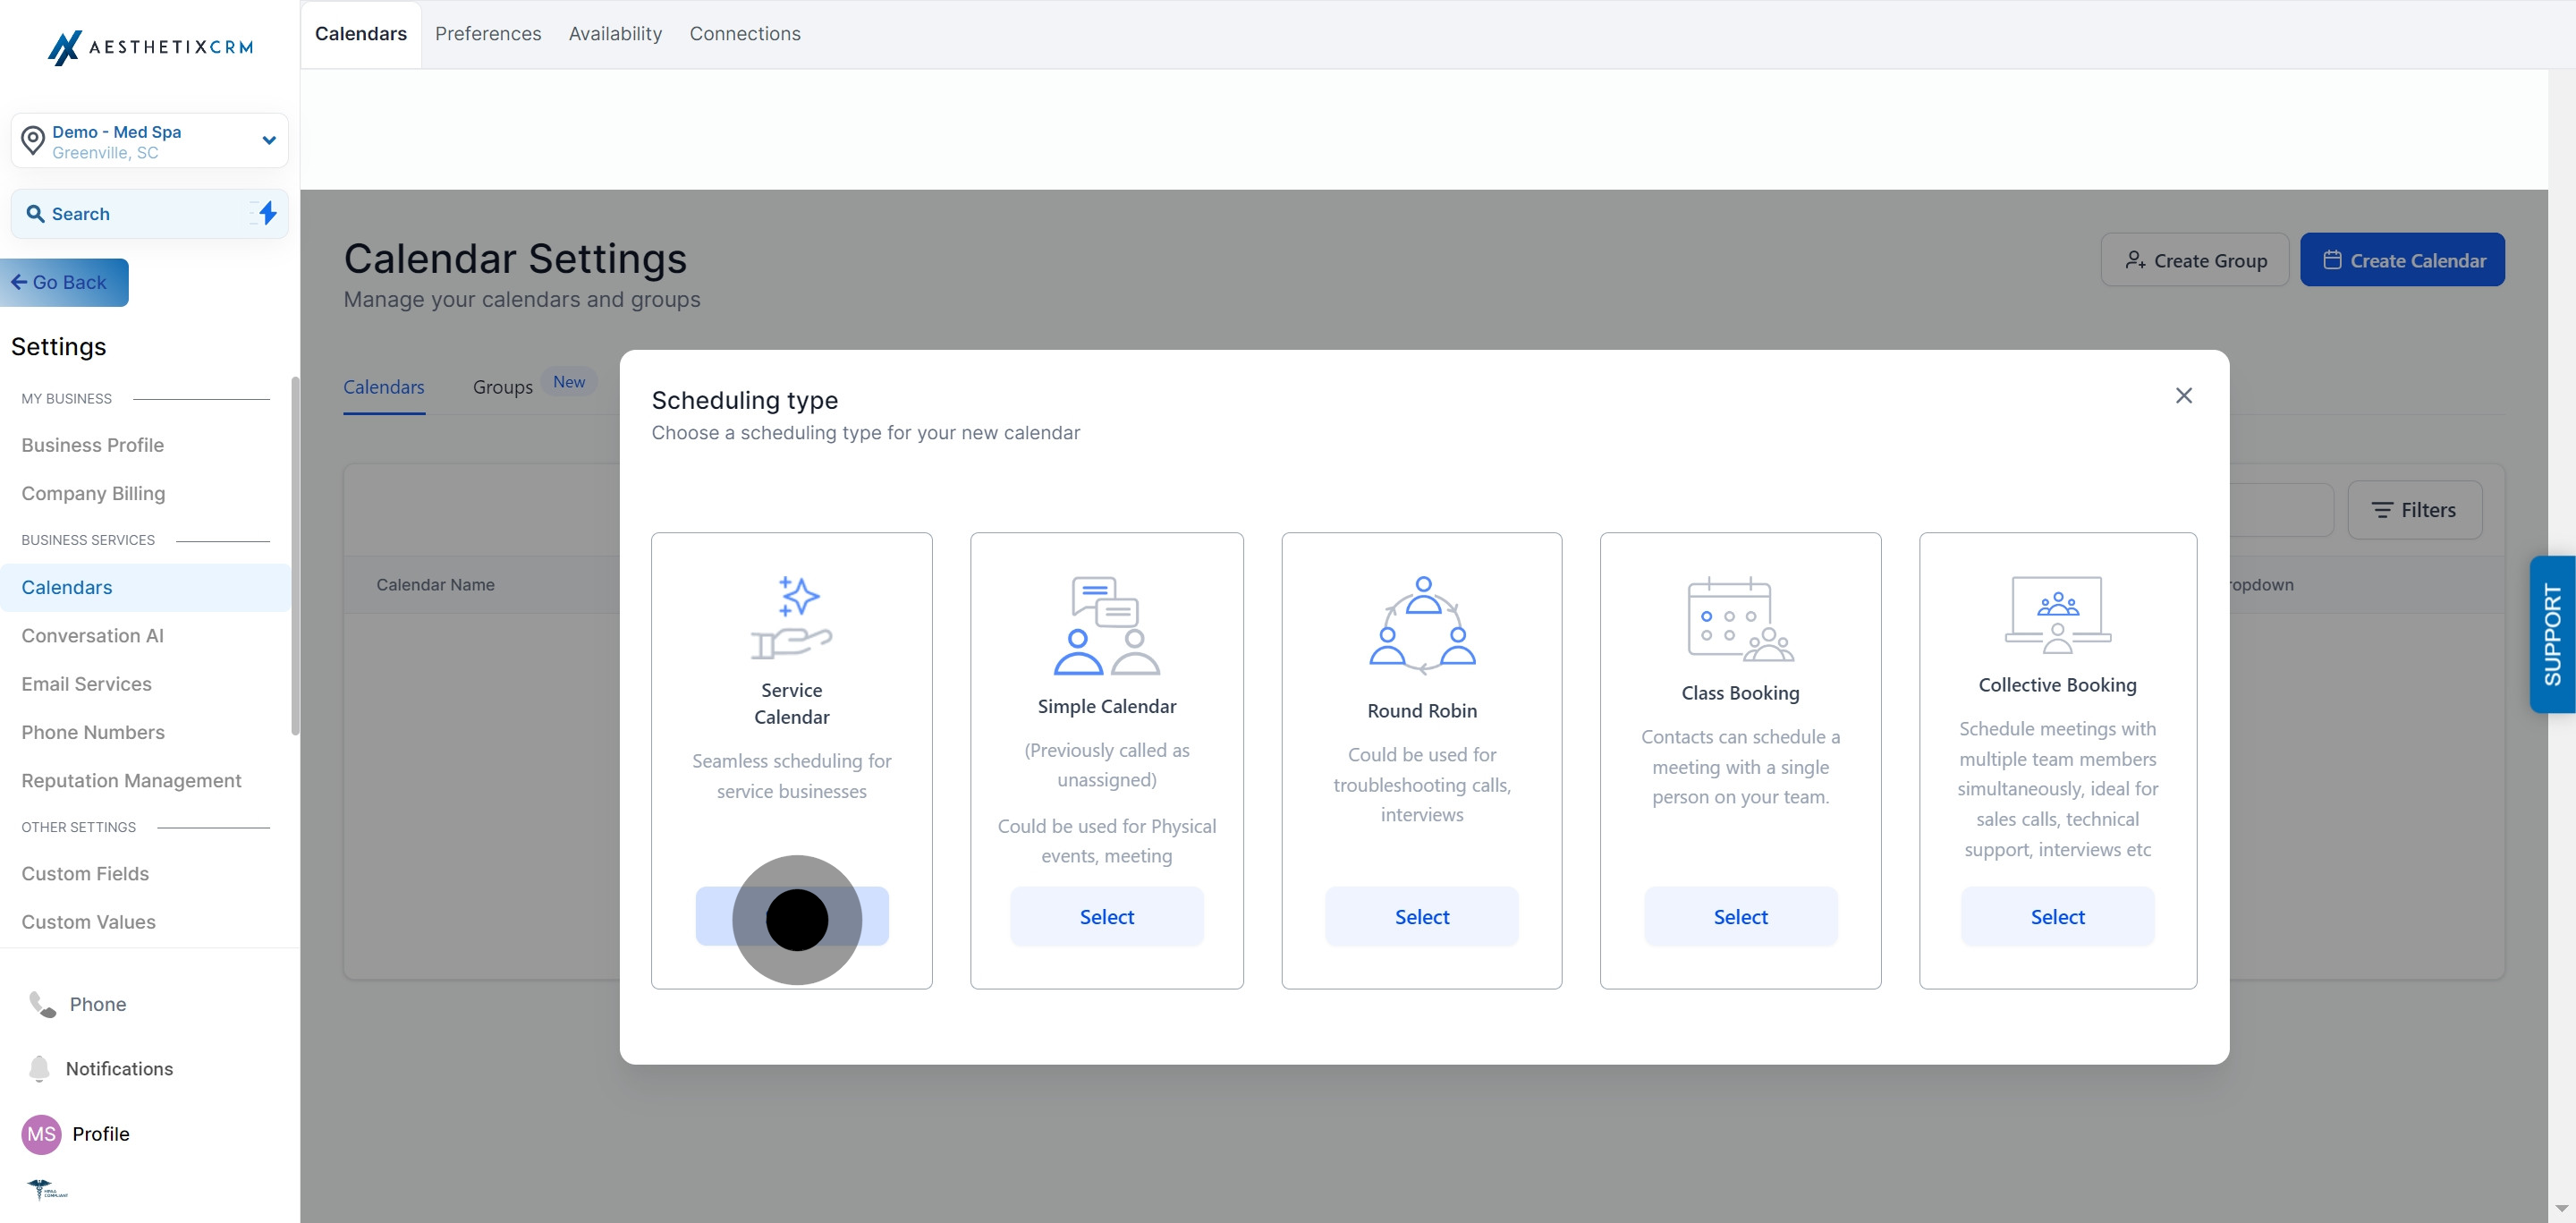Close the Scheduling type dialog
This screenshot has height=1223, width=2576.
(x=2183, y=395)
